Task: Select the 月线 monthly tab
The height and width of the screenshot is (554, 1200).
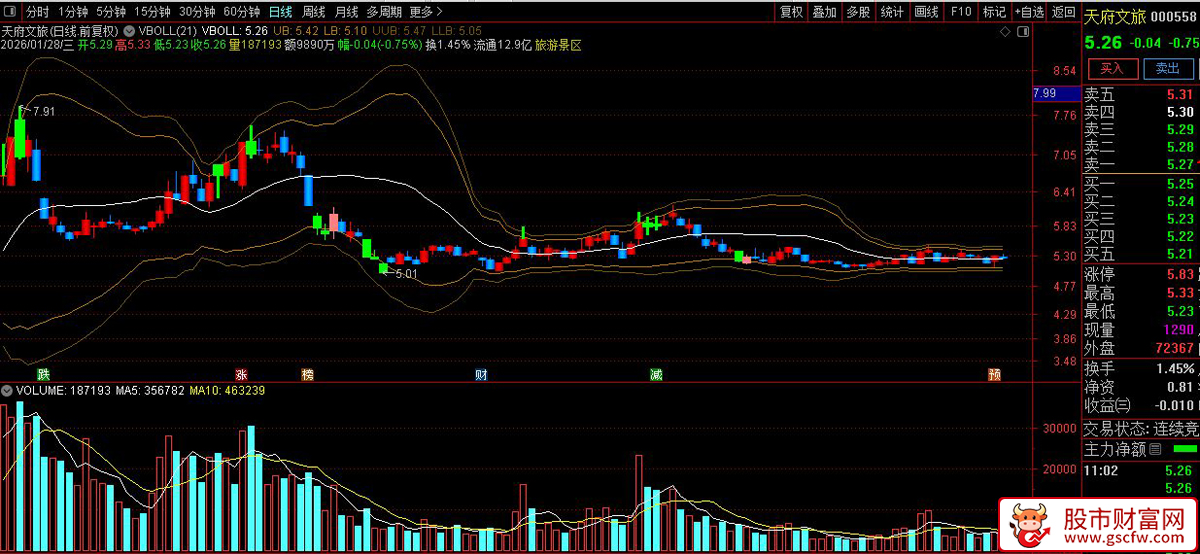Action: [346, 12]
